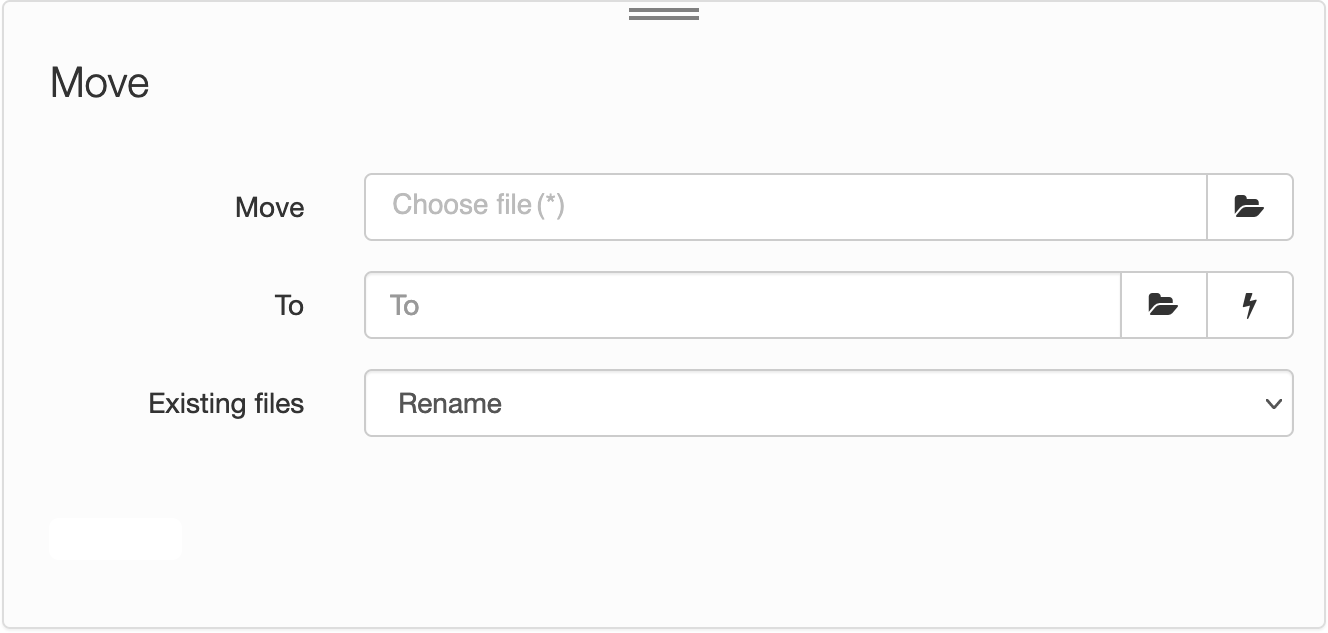1328x633 pixels.
Task: Select the Rename option text
Action: pos(450,404)
